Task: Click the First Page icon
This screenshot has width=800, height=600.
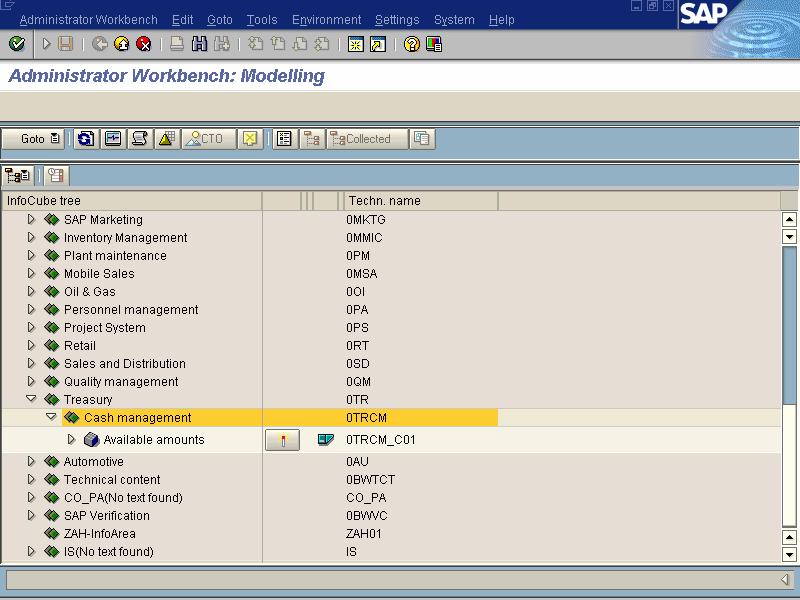Action: (x=255, y=44)
